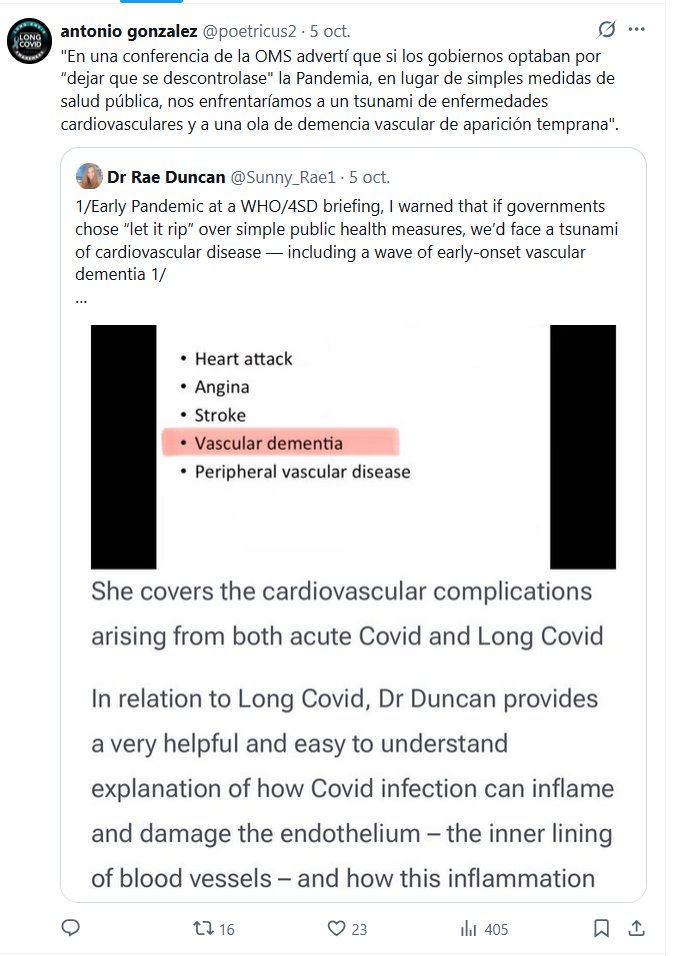Screen dimensions: 678x956
Task: Click the quoted tweet's 5 oct. date
Action: point(369,177)
